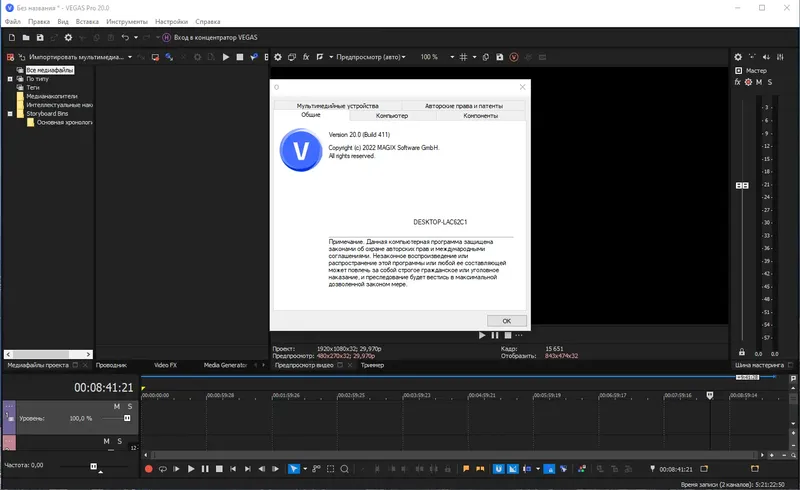This screenshot has width=800, height=490.
Task: Adjust Master bus volume fader
Action: (x=742, y=186)
